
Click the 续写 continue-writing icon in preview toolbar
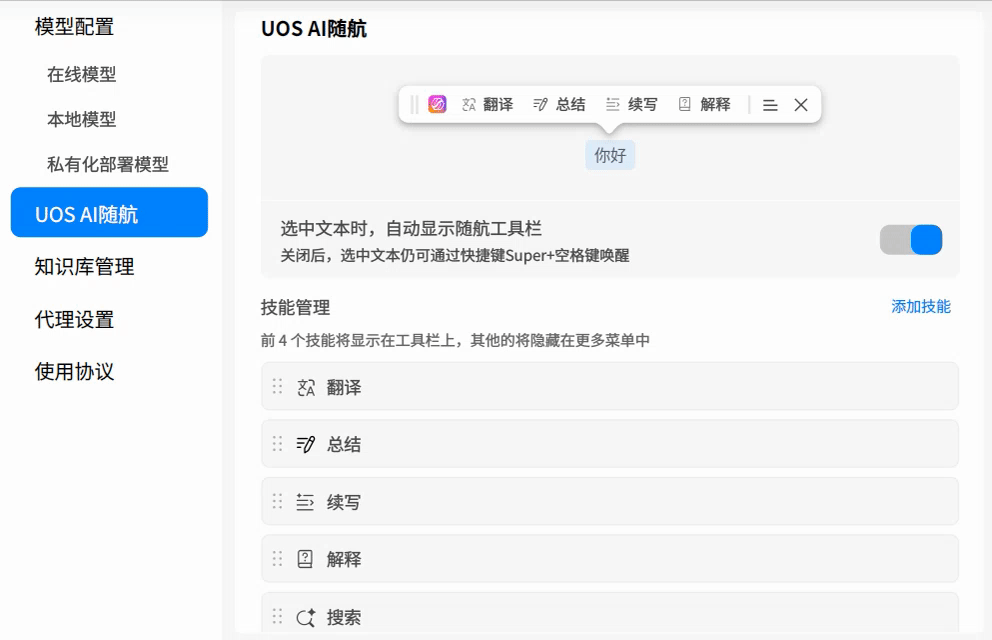612,104
